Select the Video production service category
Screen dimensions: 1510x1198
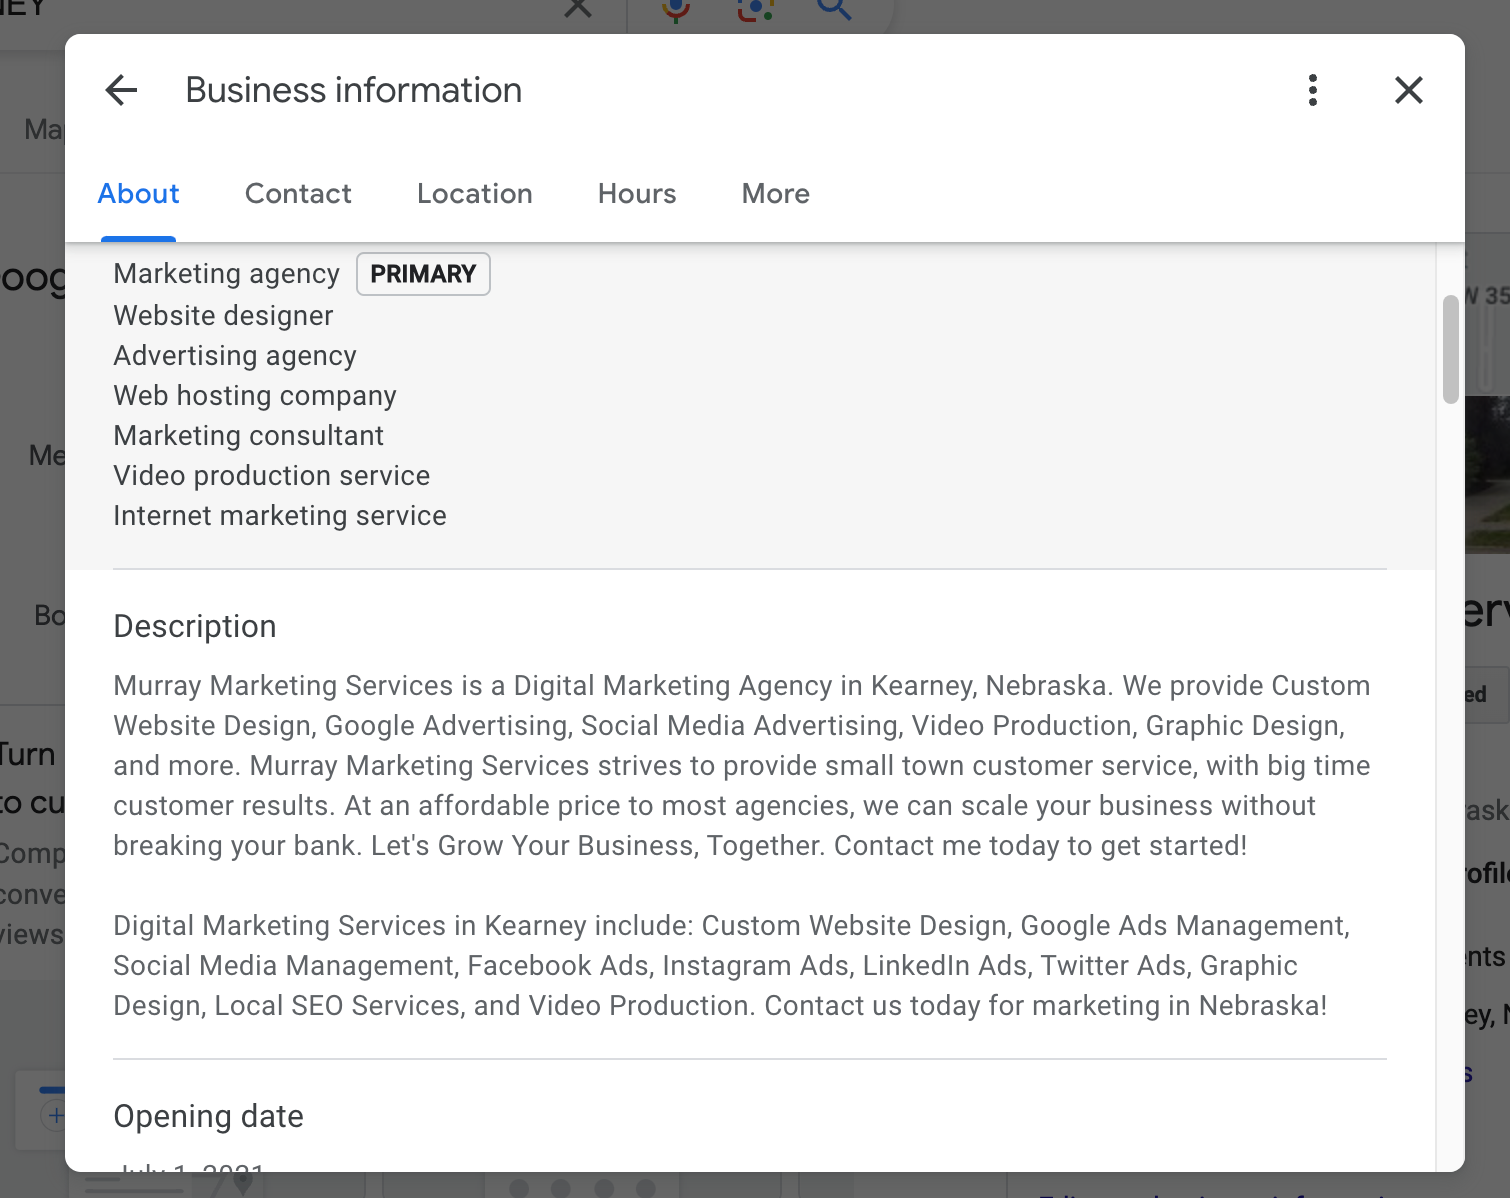point(271,476)
